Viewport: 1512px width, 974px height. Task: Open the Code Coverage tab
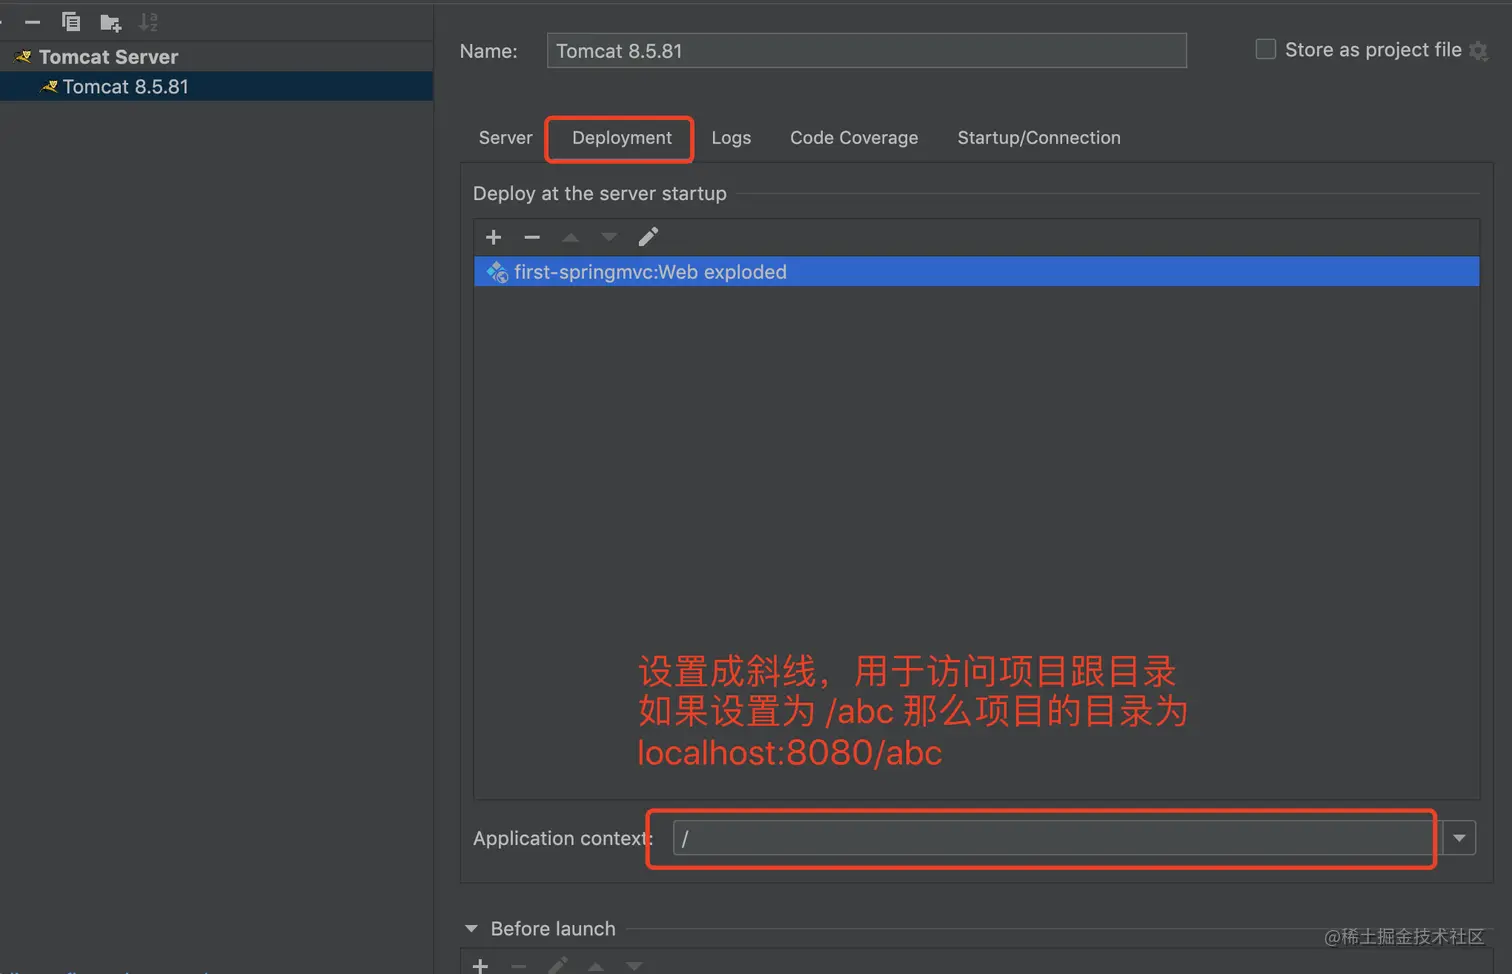point(854,138)
